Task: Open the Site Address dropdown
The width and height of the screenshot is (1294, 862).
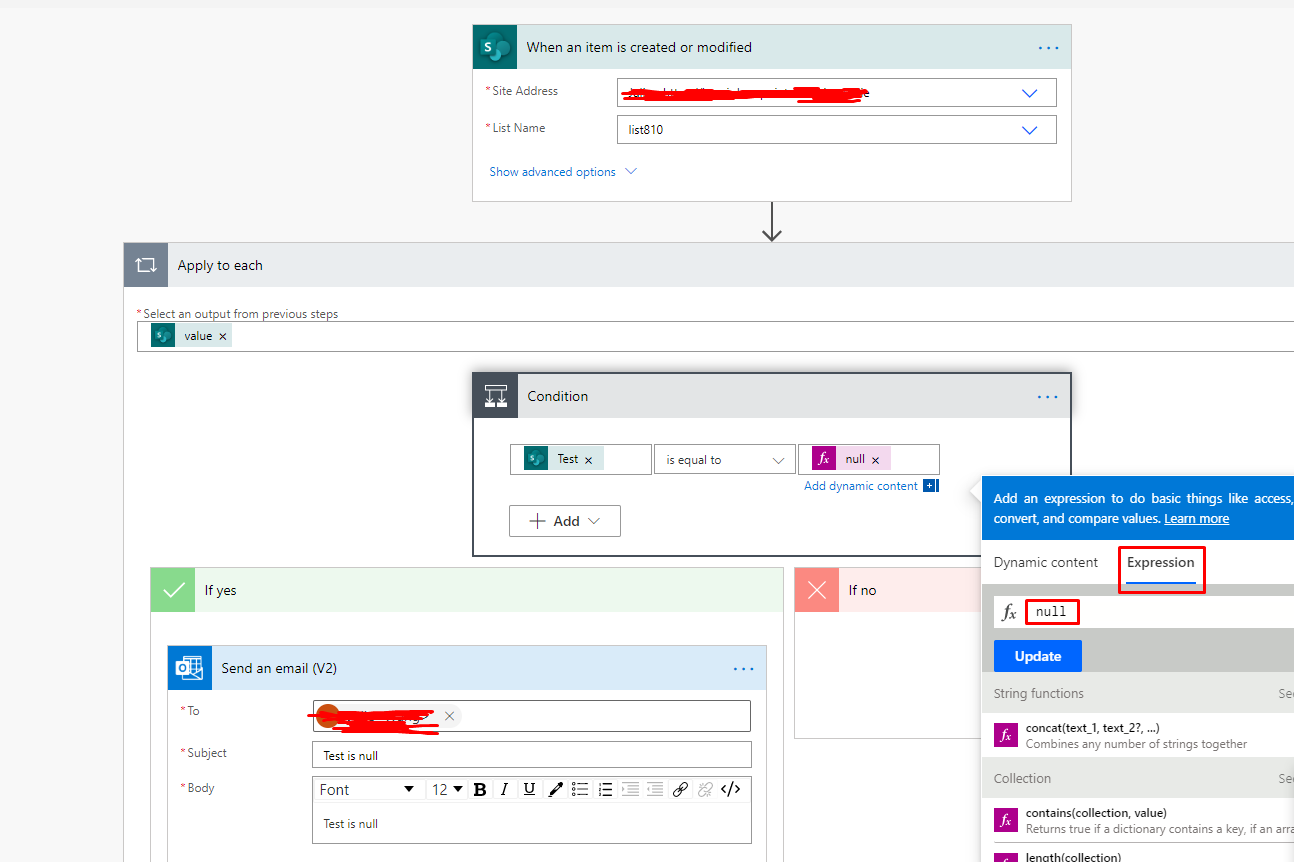Action: 1029,93
